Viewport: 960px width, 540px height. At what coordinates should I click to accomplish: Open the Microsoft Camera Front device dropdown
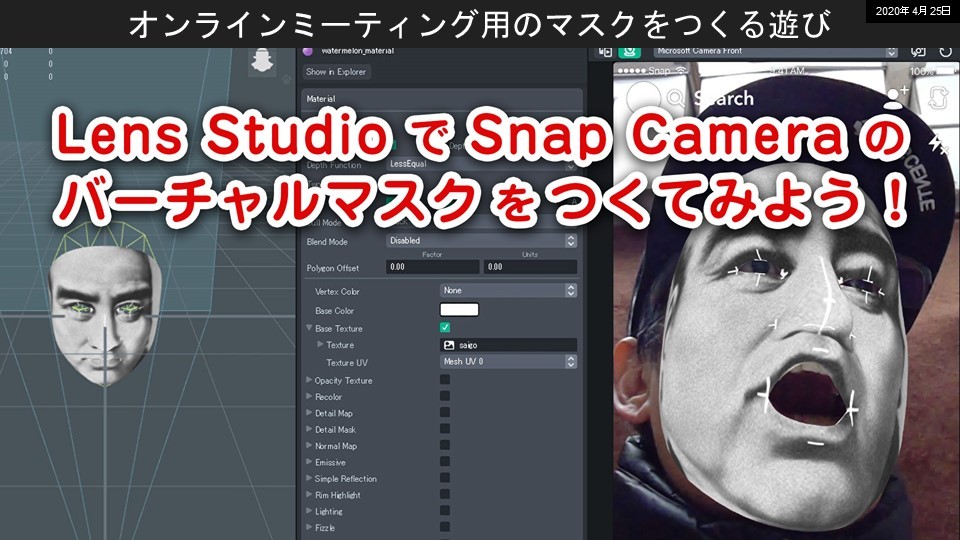(x=775, y=52)
